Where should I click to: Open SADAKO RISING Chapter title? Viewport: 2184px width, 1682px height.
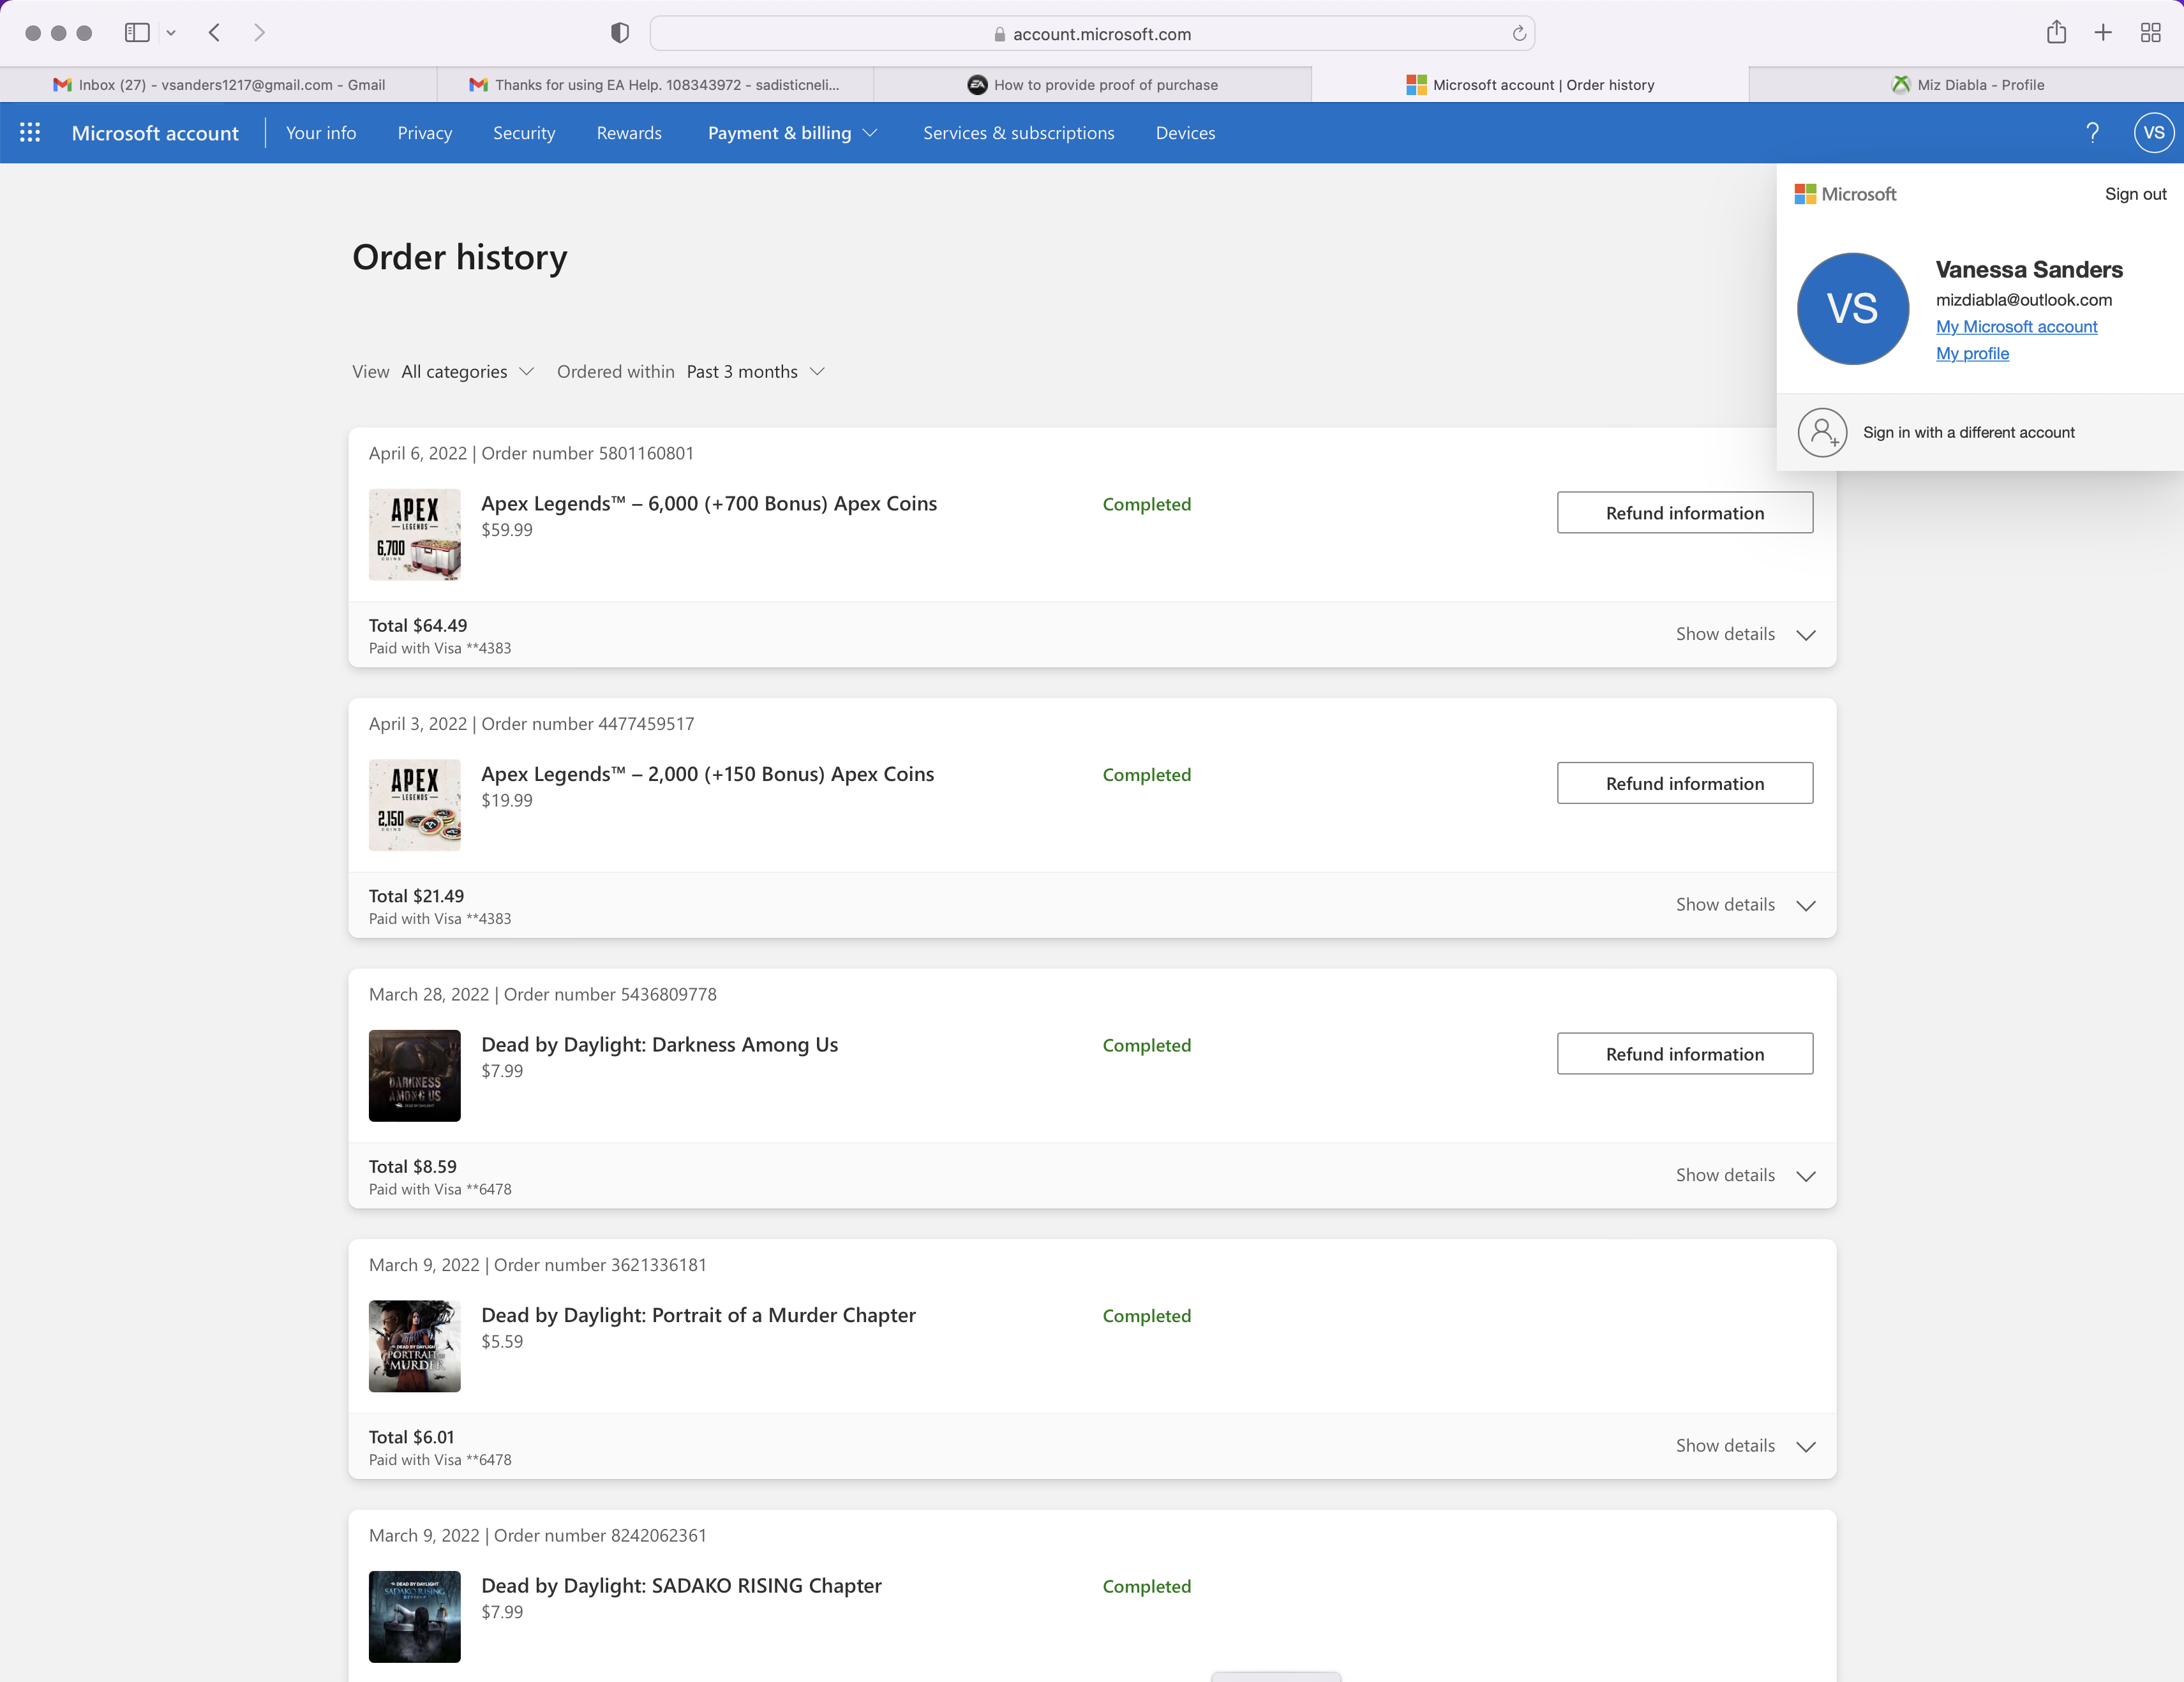(682, 1586)
